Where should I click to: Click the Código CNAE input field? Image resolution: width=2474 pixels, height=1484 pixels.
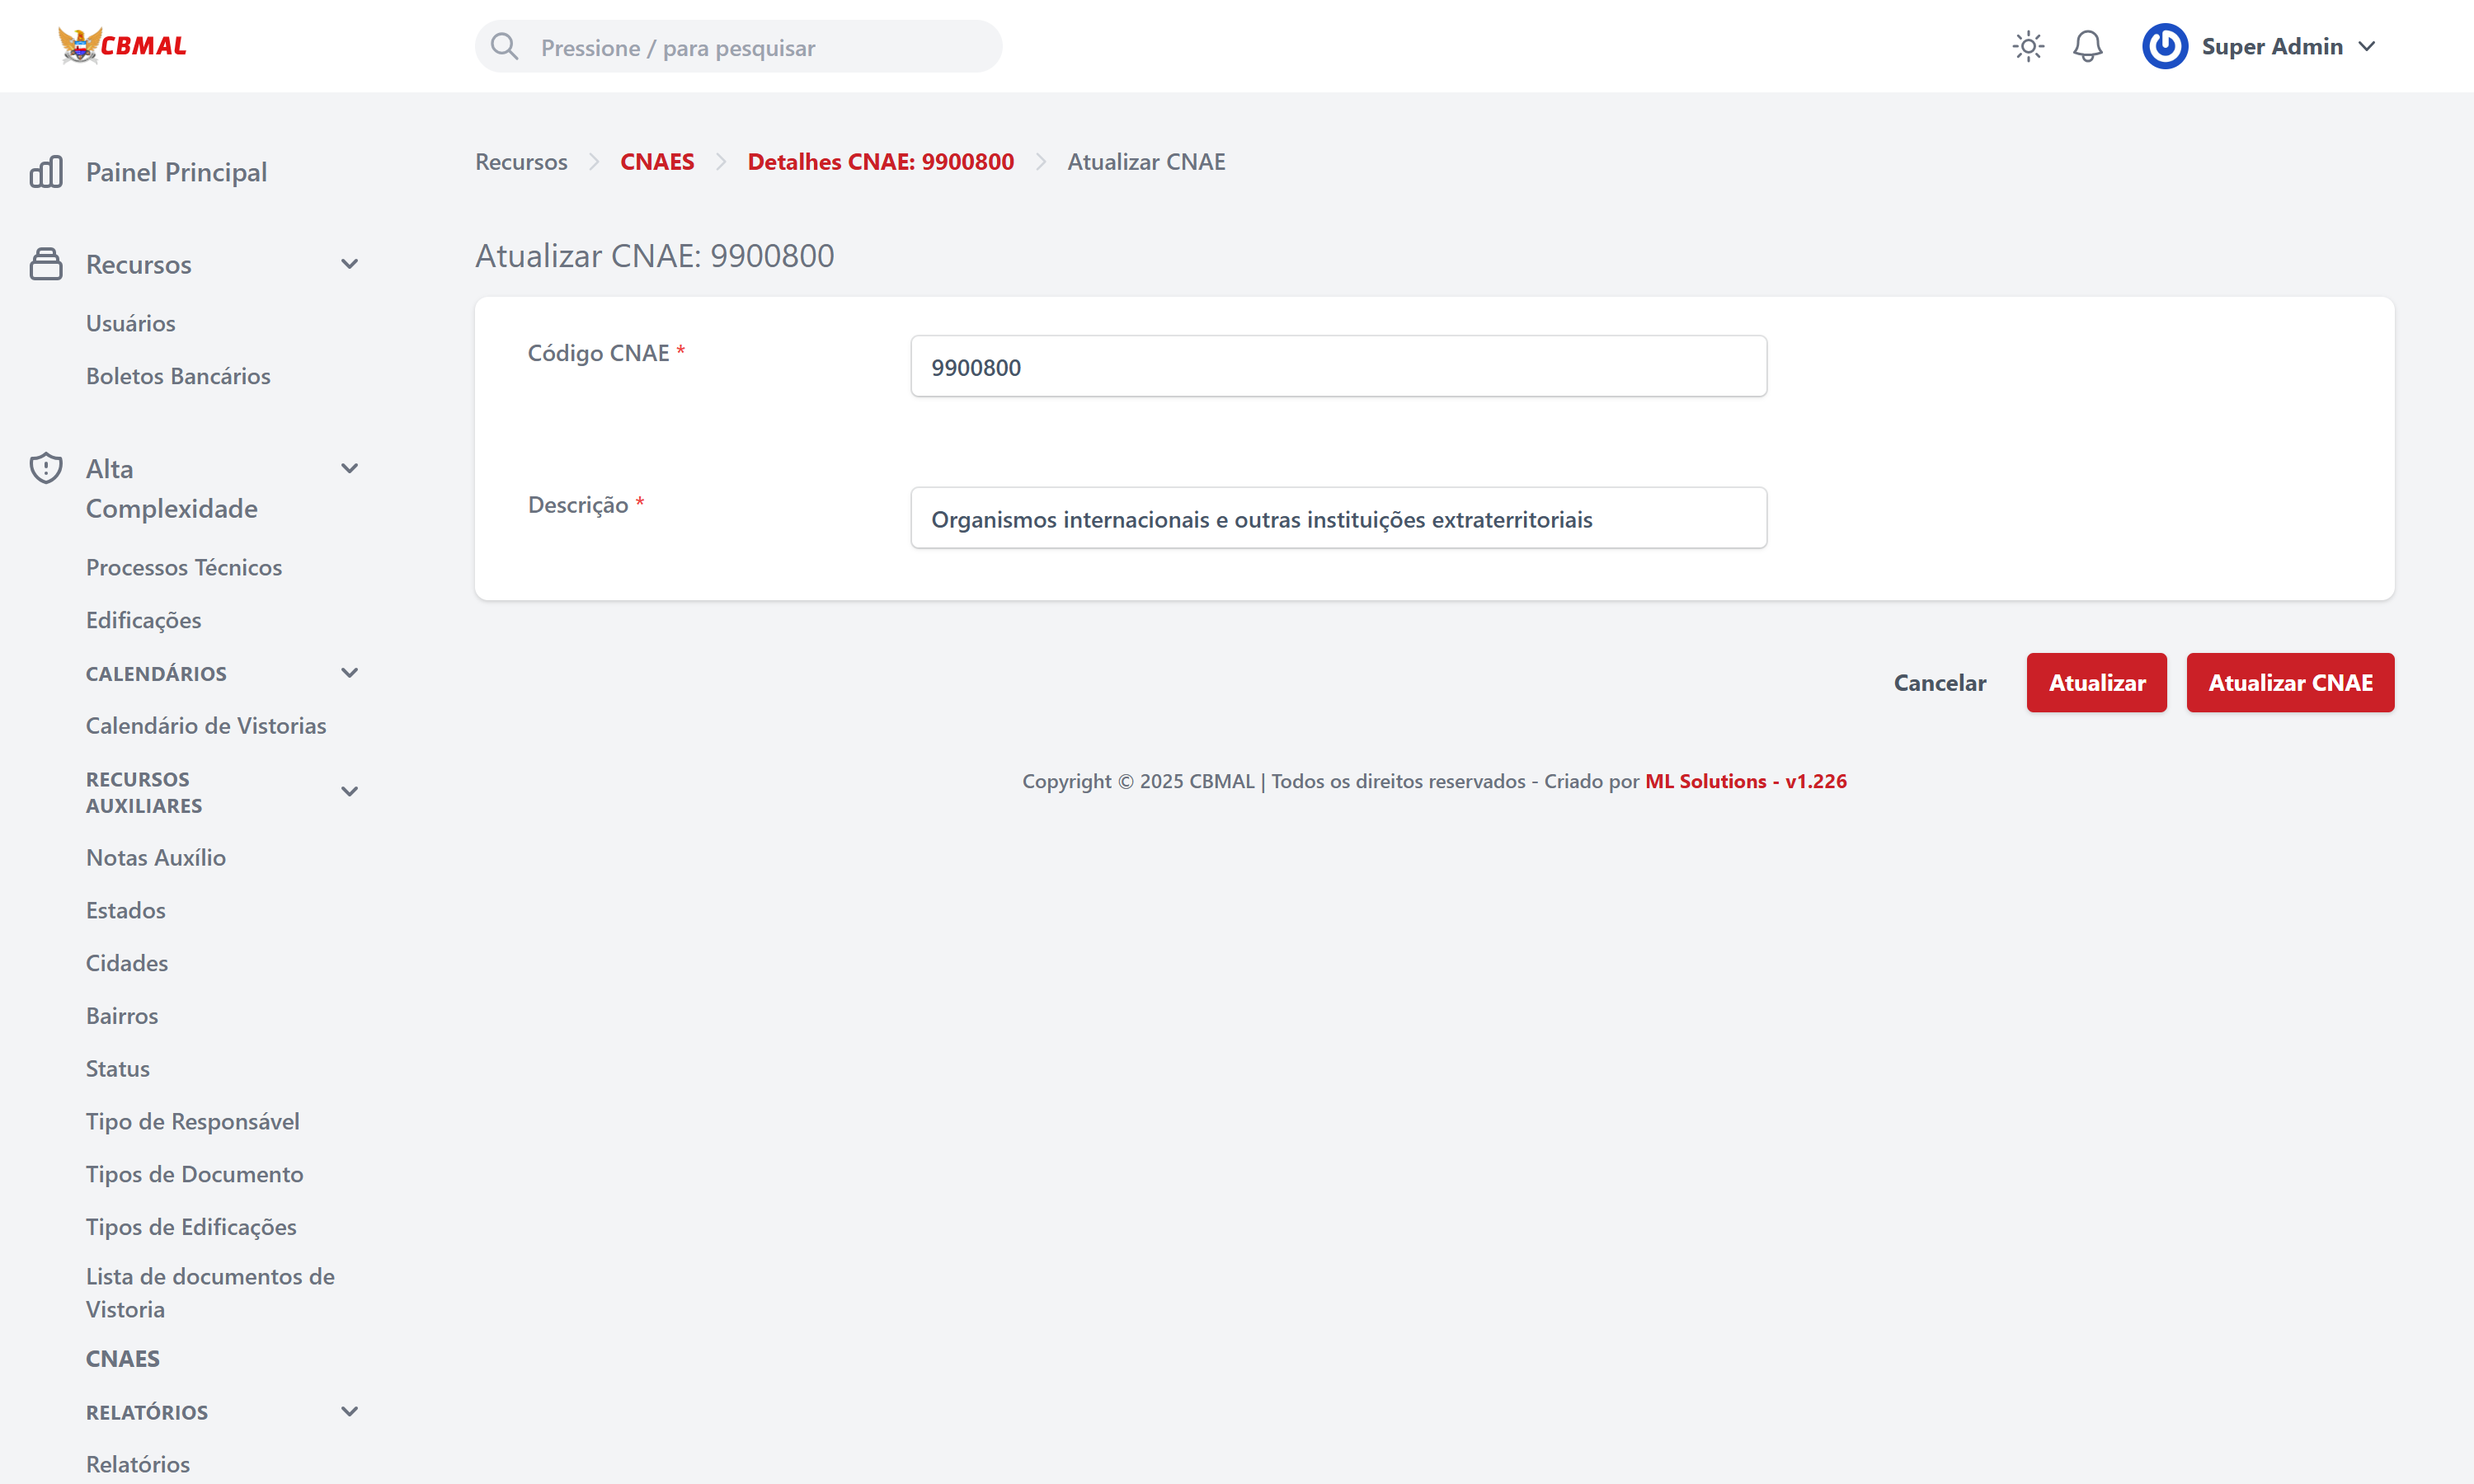click(1338, 367)
